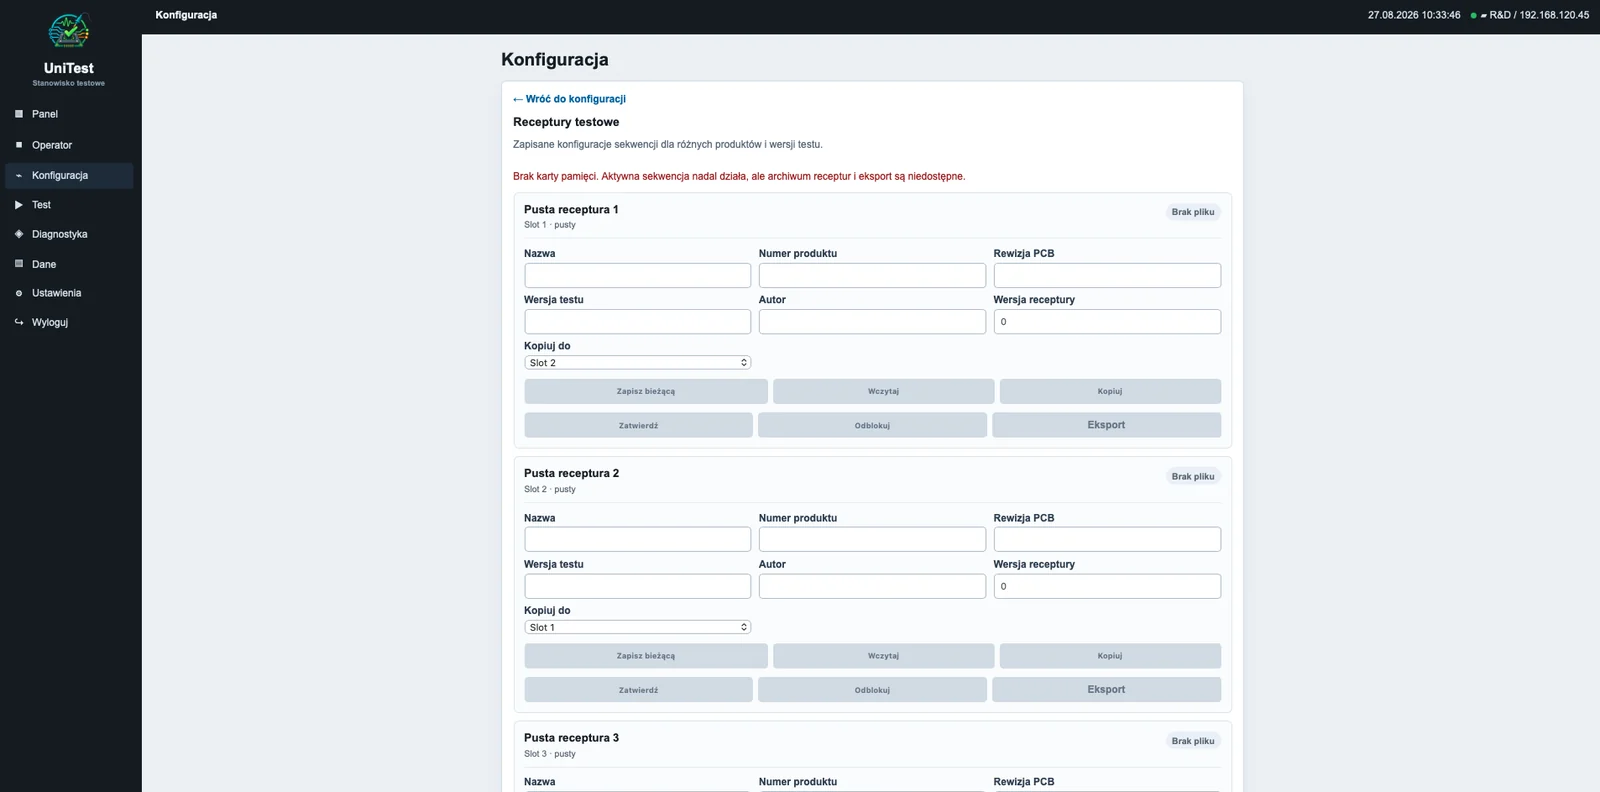Image resolution: width=1600 pixels, height=792 pixels.
Task: Click the 'Zapisane konfiguracje sekwencji' description text
Action: point(668,145)
